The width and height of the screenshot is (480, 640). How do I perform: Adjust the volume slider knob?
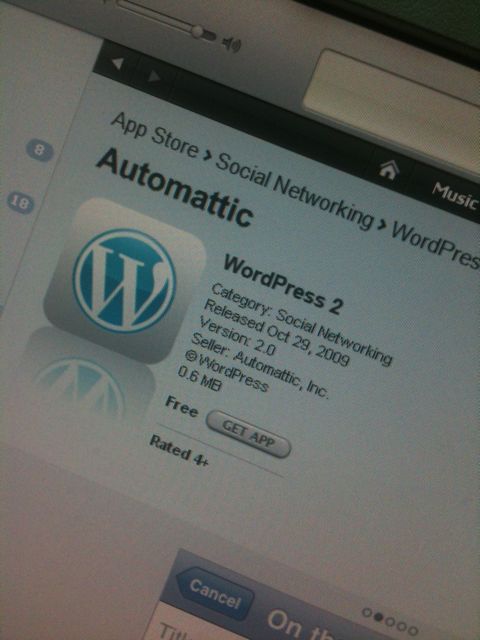(199, 31)
